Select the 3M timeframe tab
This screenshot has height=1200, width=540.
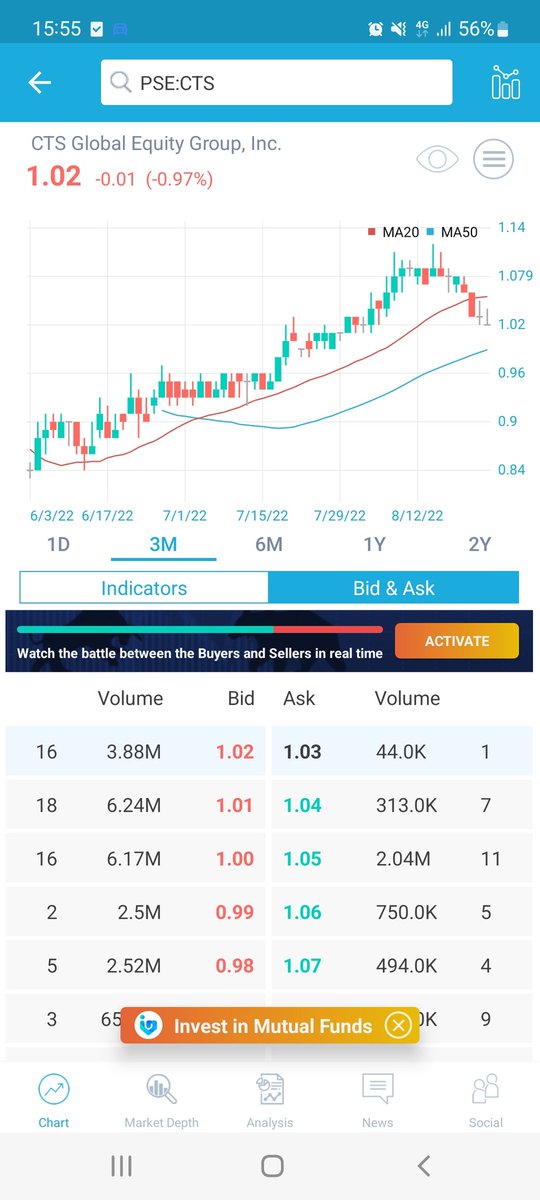pos(163,544)
